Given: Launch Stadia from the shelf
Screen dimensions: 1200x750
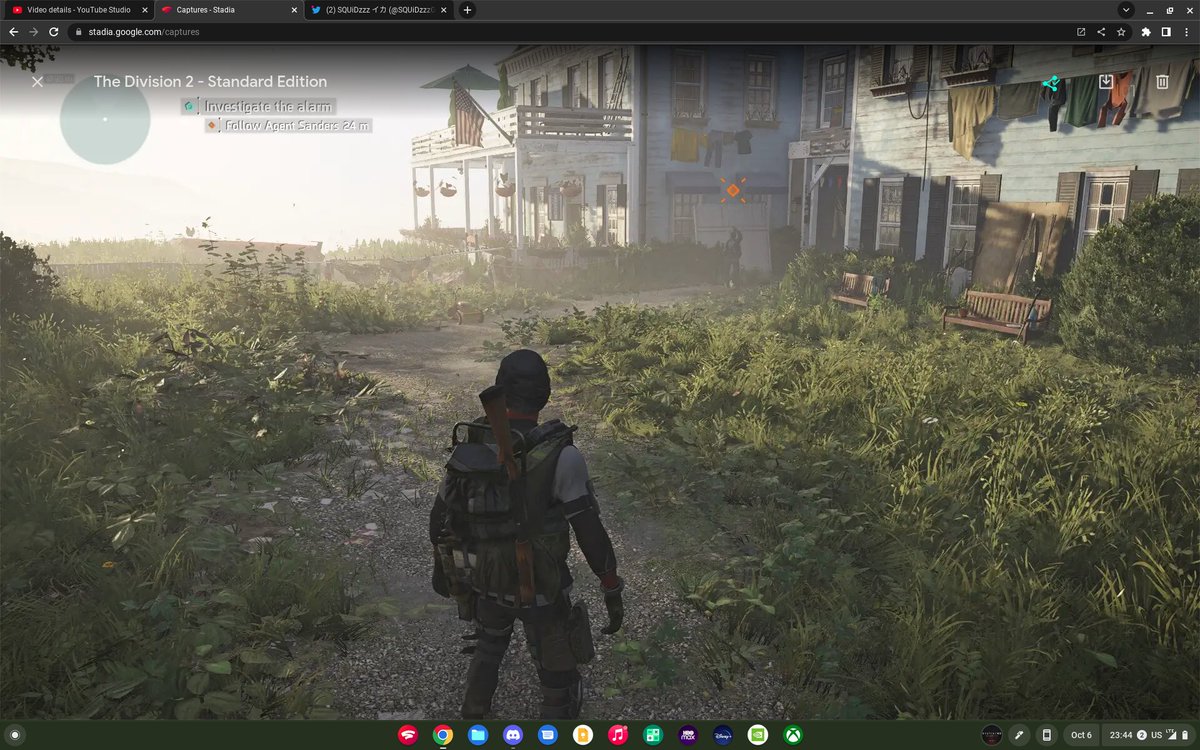Looking at the screenshot, I should point(408,735).
